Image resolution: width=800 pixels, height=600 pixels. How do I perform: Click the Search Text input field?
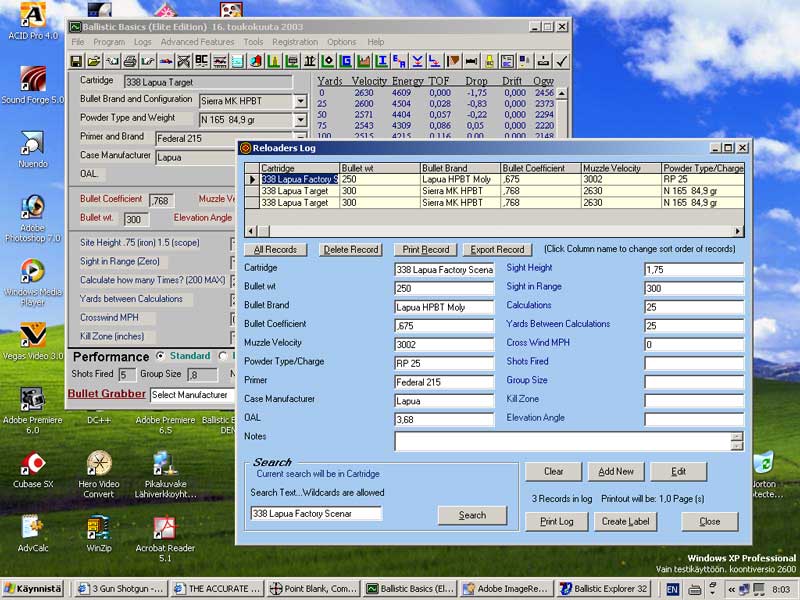316,513
